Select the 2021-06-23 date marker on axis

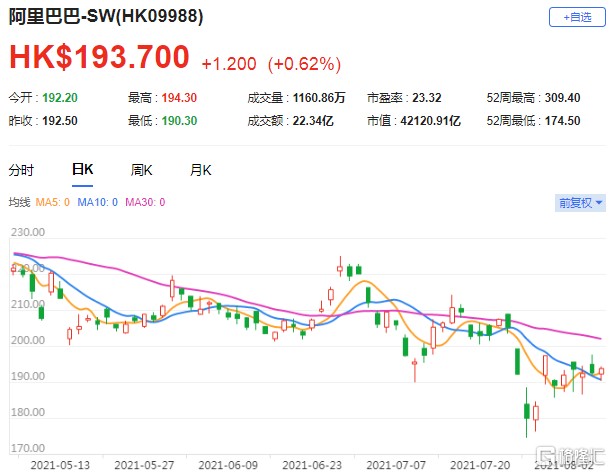click(x=312, y=465)
